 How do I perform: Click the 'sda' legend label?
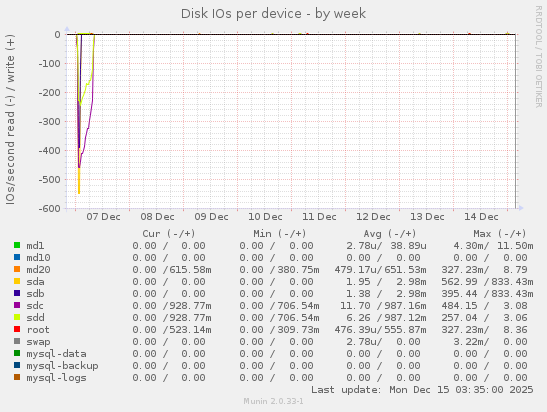35,282
